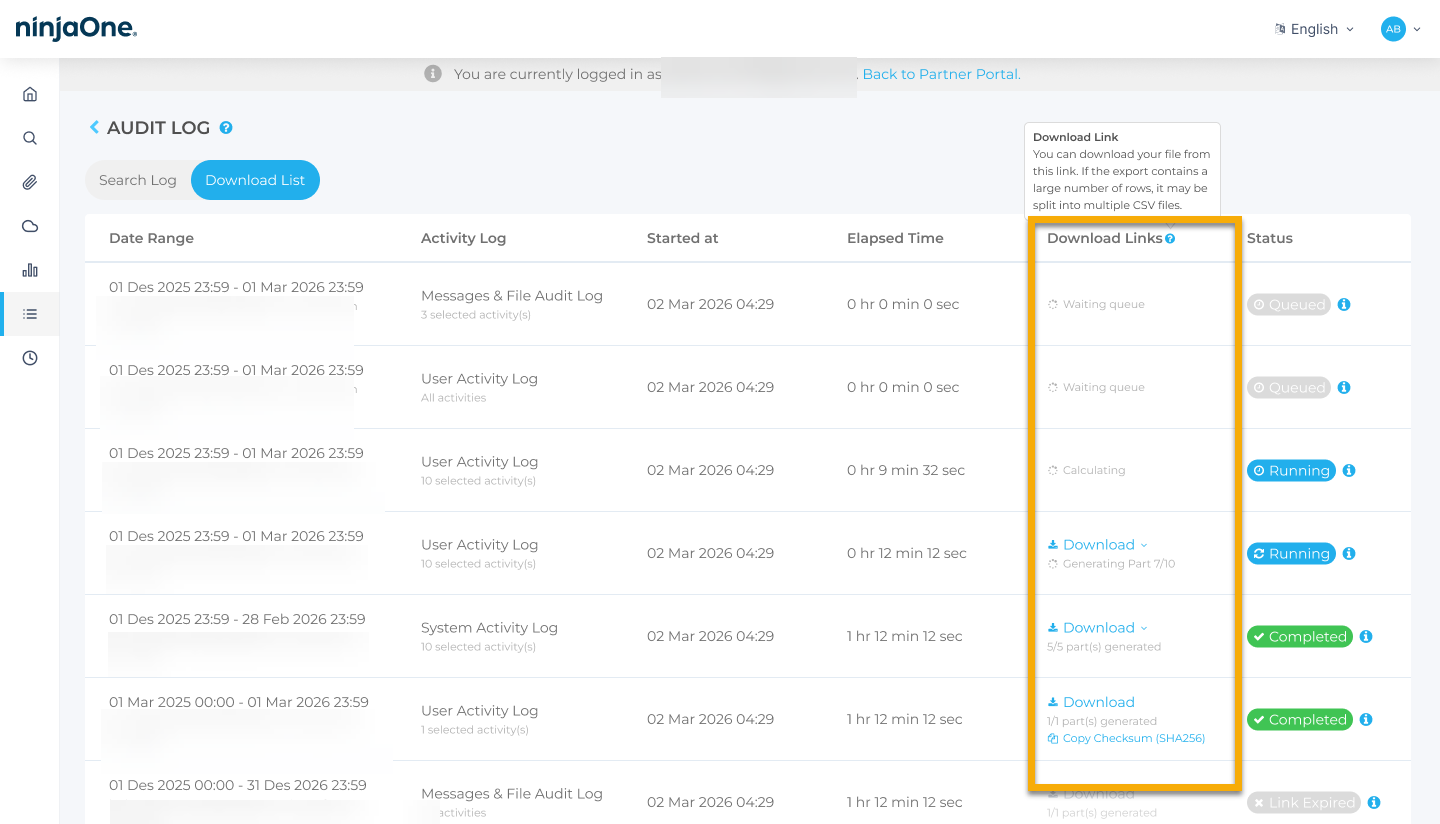Click info icon beside Running 9 min row

(1349, 470)
